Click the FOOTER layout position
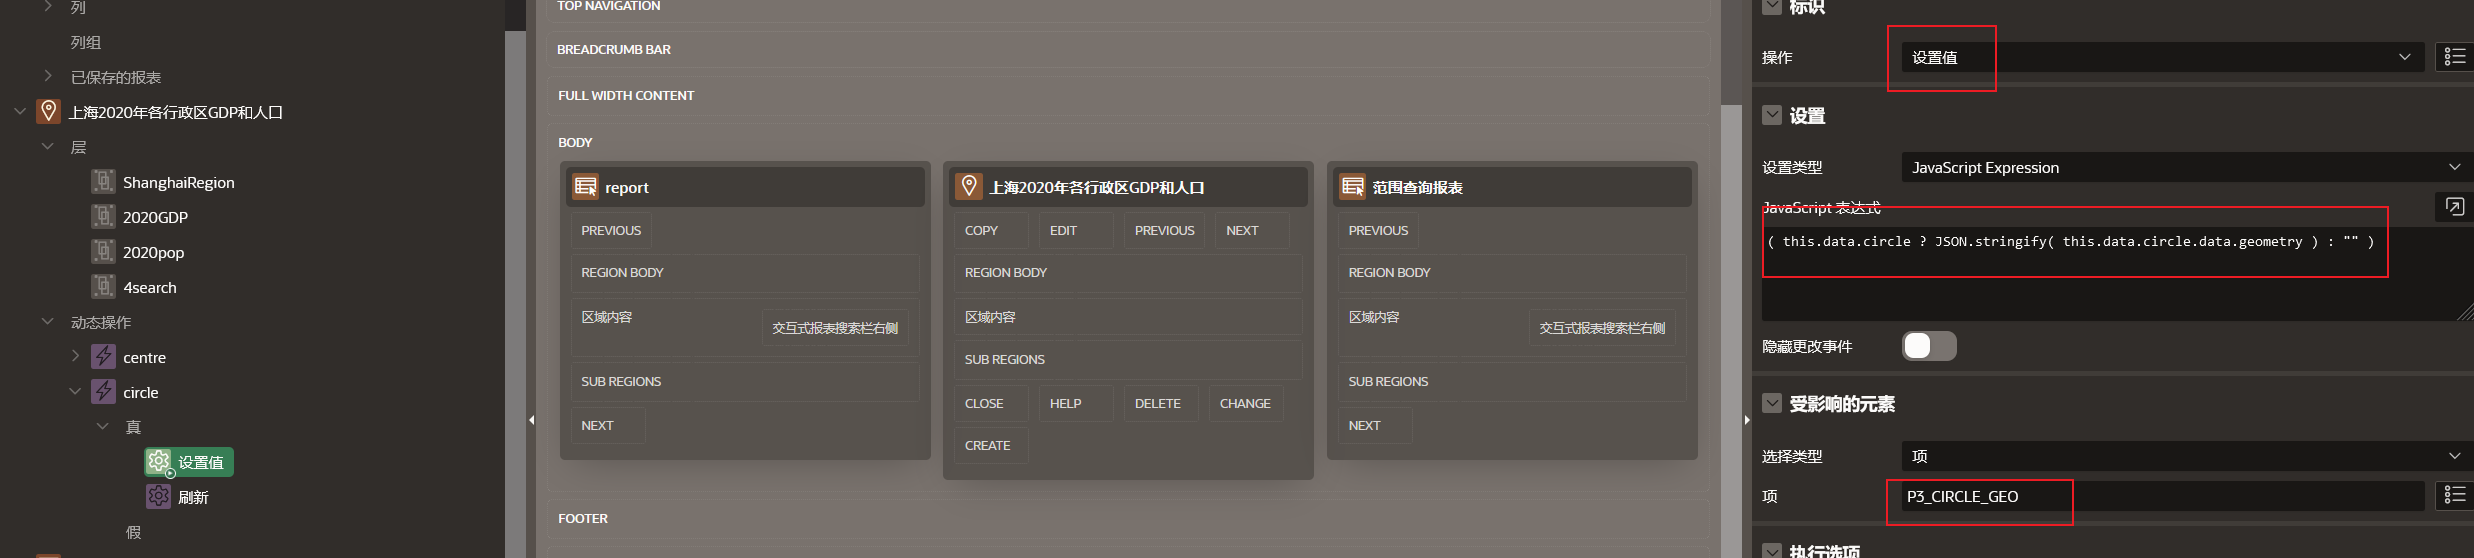Viewport: 2474px width, 558px height. point(1127,518)
